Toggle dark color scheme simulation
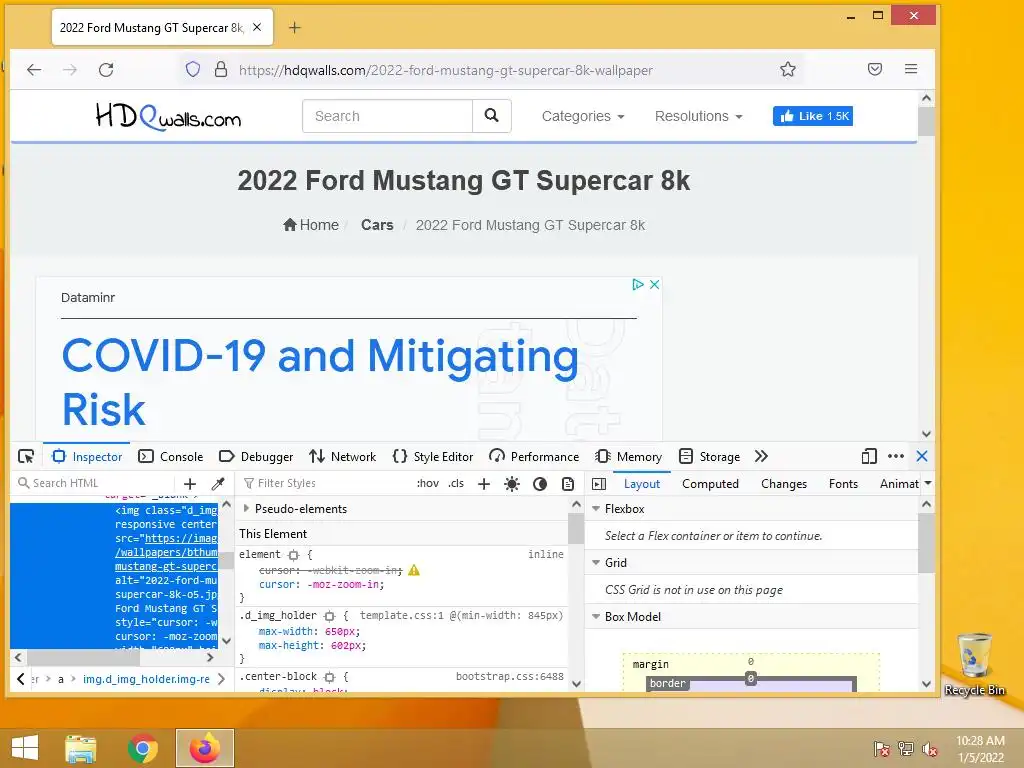 tap(540, 484)
